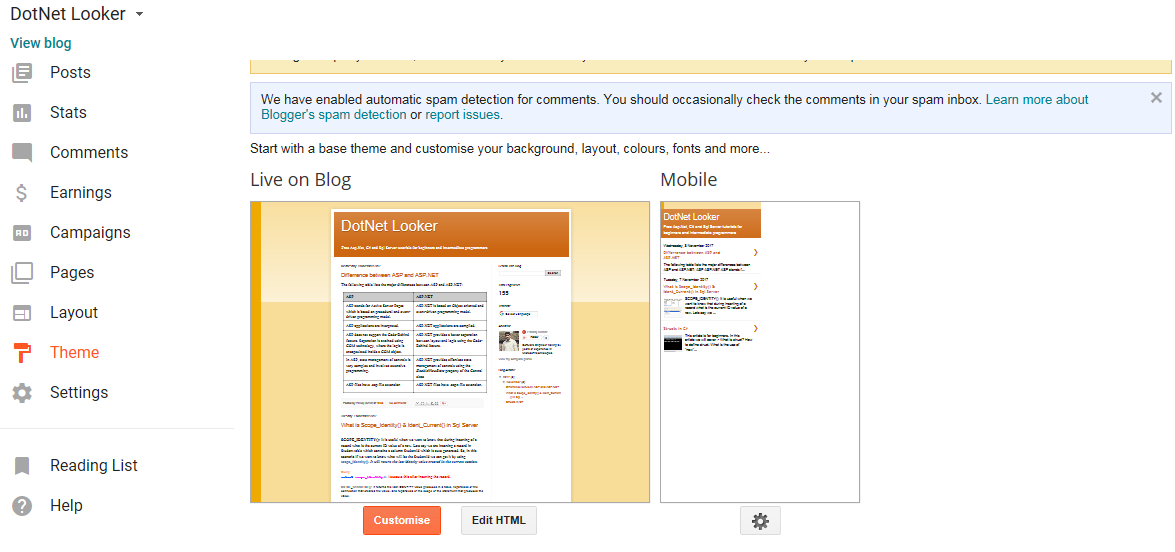Click the Settings gear icon in sidebar
The width and height of the screenshot is (1175, 552).
tap(22, 392)
